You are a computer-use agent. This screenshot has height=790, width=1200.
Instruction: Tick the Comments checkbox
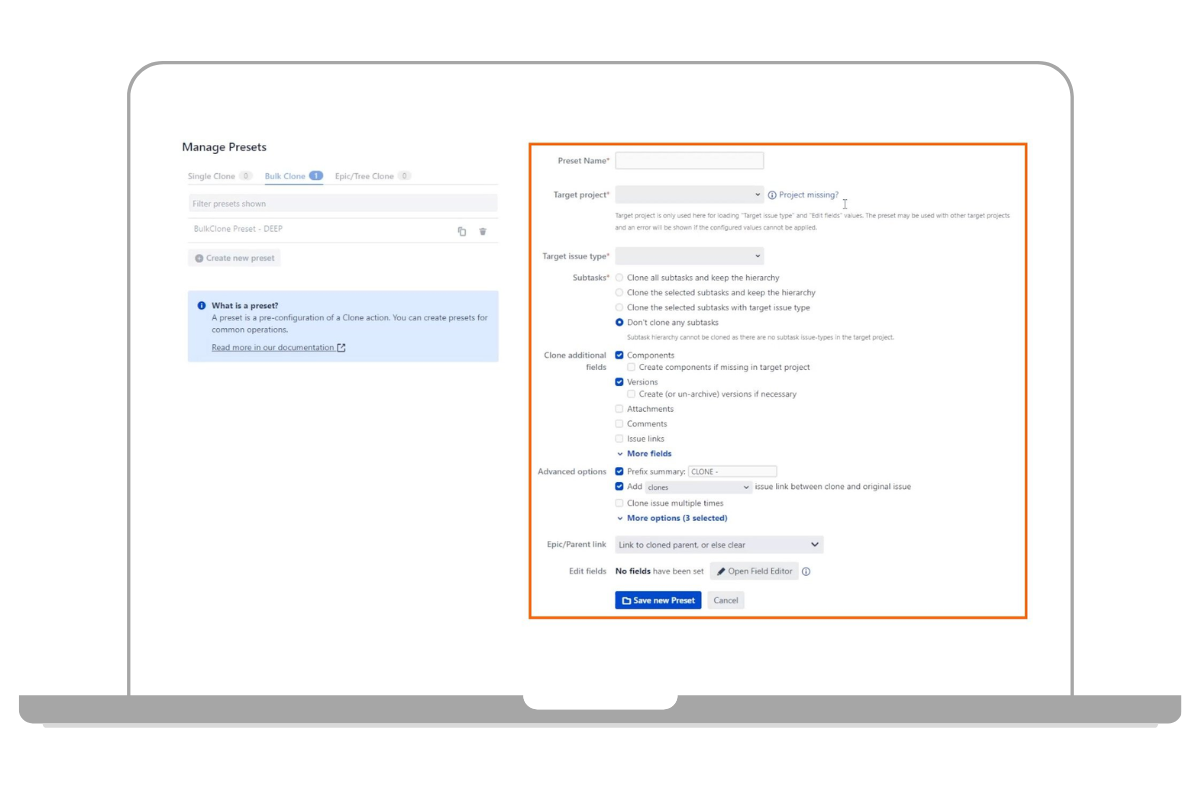(x=620, y=424)
